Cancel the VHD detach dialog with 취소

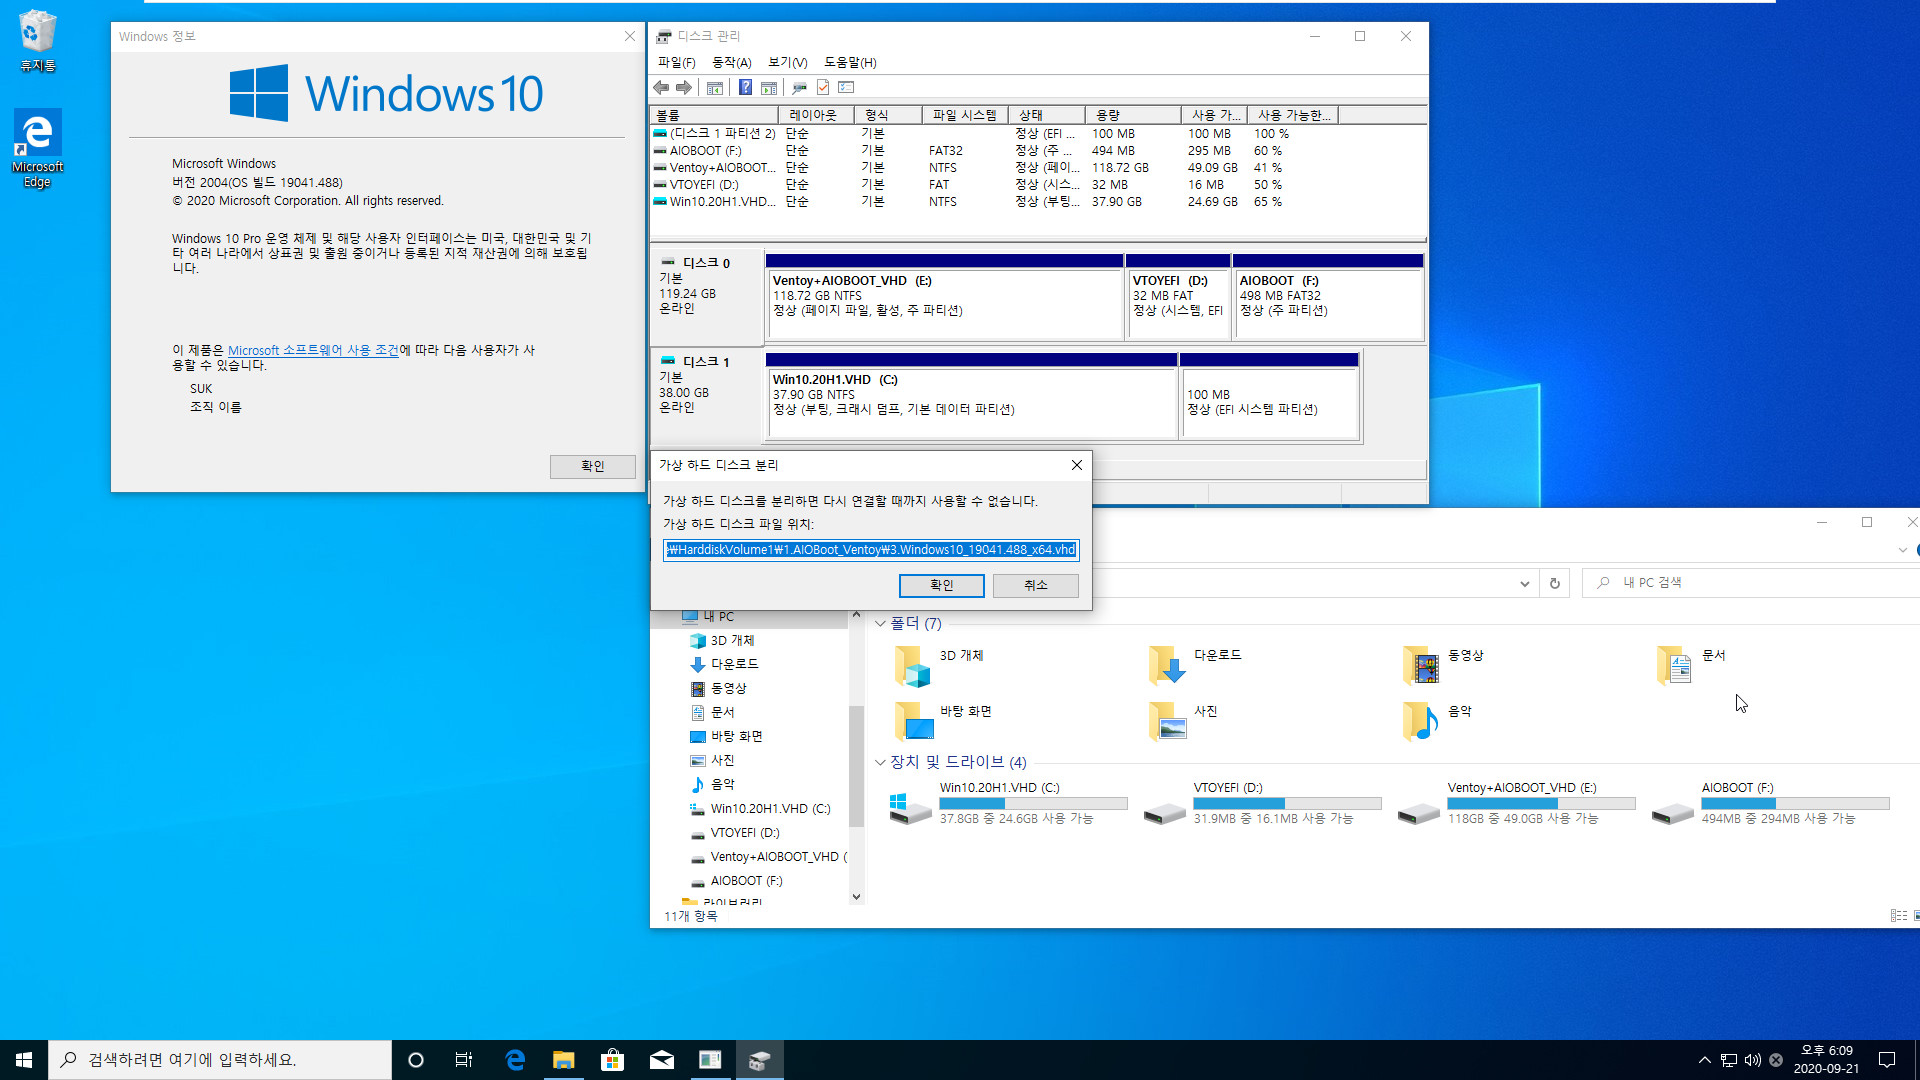(x=1035, y=585)
